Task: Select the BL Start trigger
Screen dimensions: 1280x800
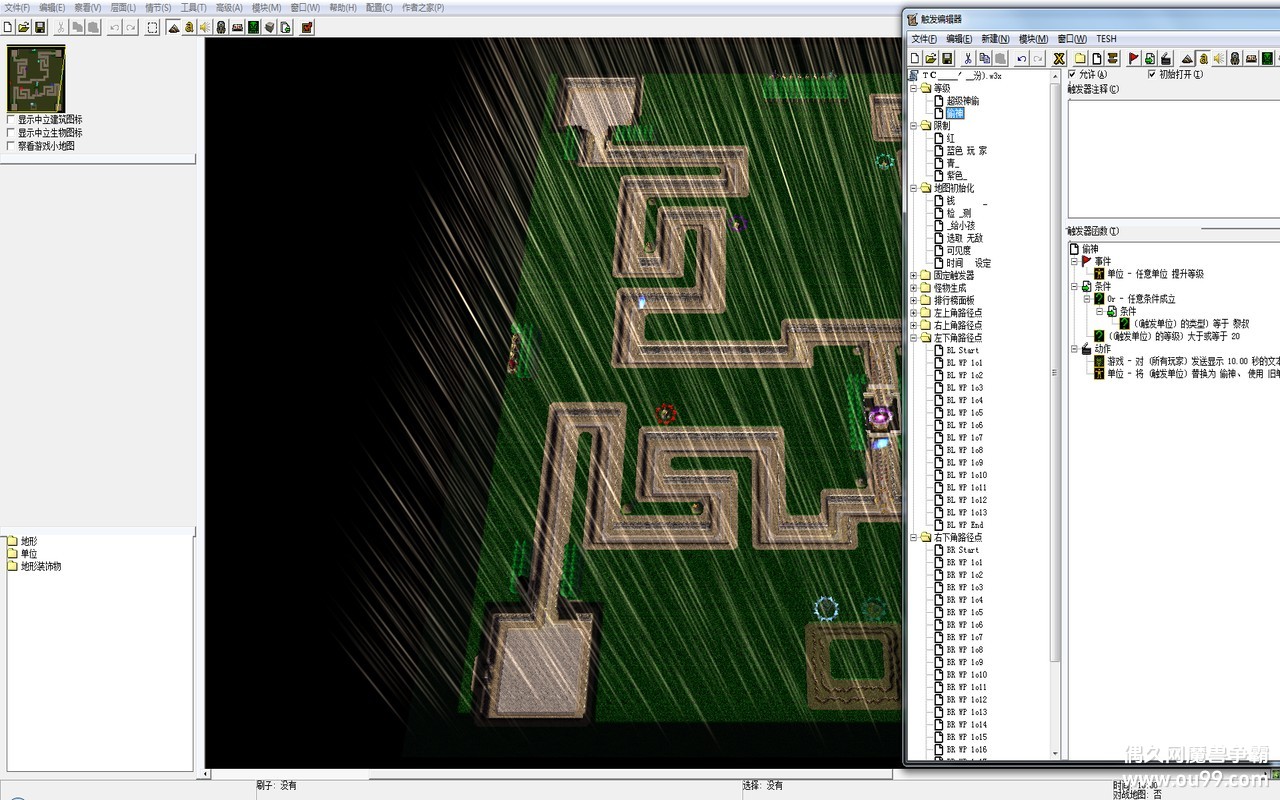Action: pyautogui.click(x=962, y=351)
